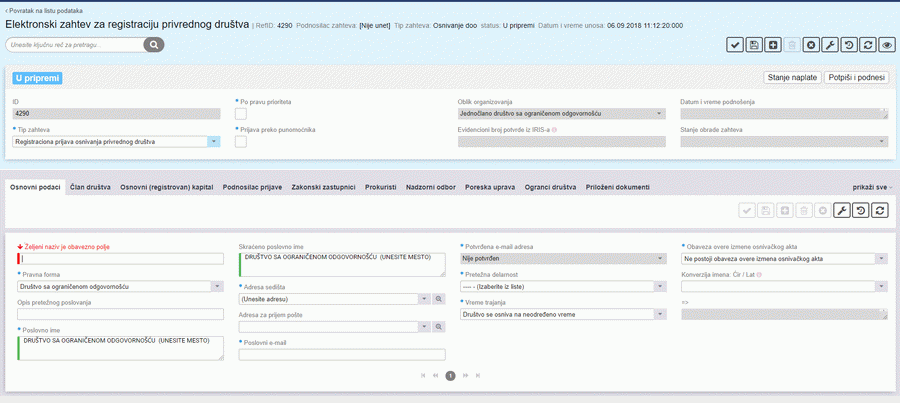Click the checkmark confirm icon in top toolbar

(x=734, y=45)
